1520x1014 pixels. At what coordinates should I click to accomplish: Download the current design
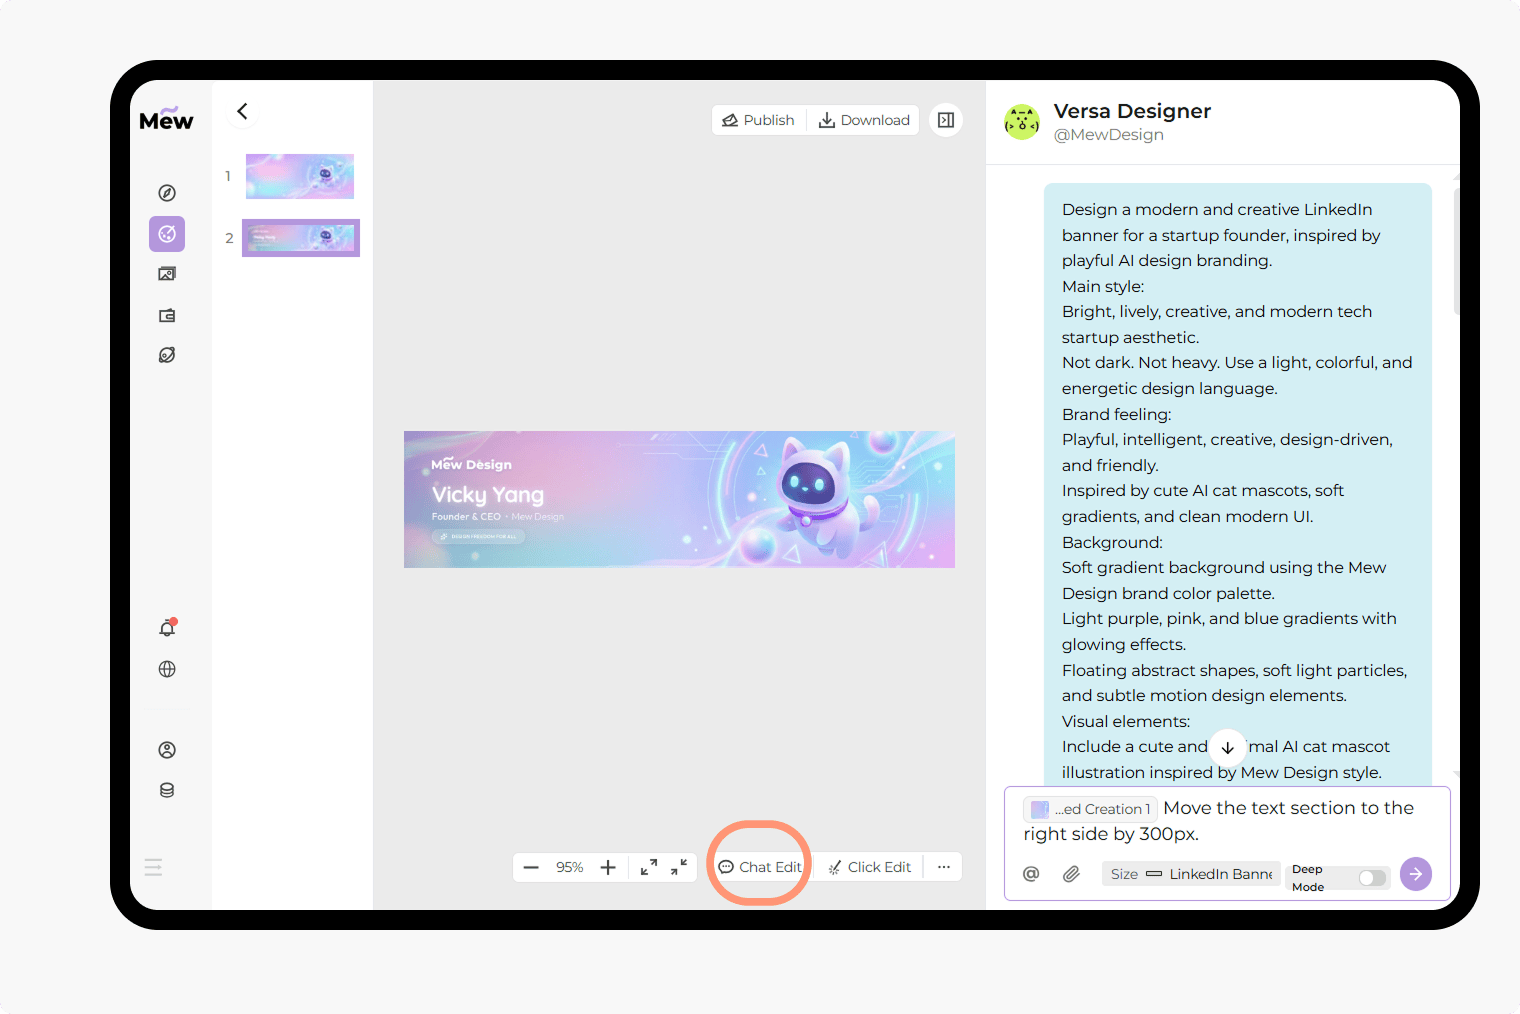[x=863, y=119]
